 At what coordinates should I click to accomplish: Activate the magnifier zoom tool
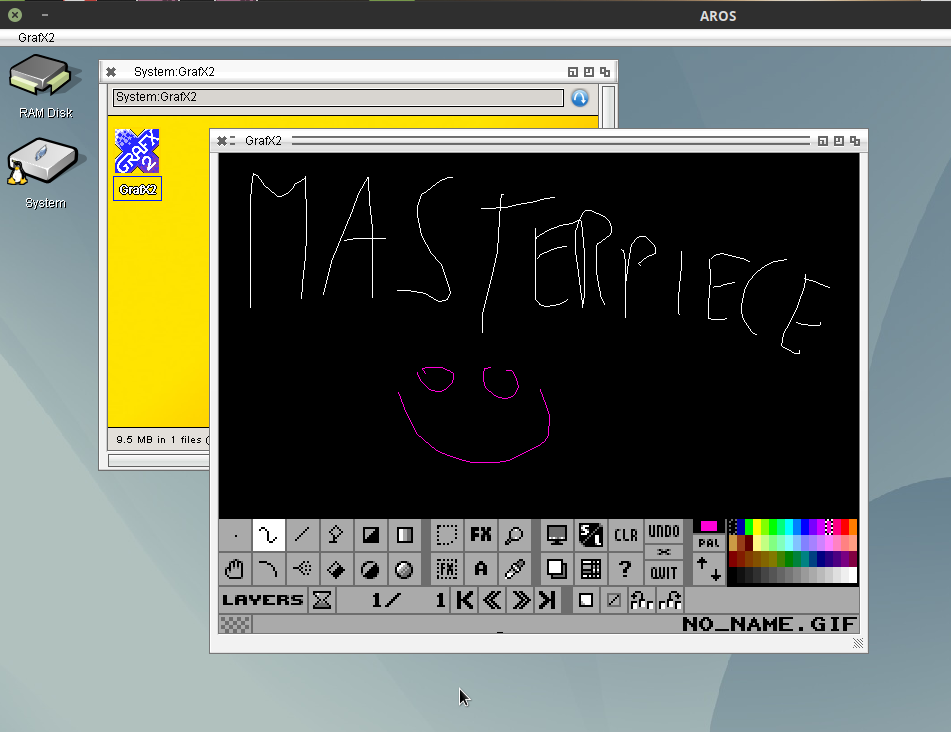[x=514, y=535]
